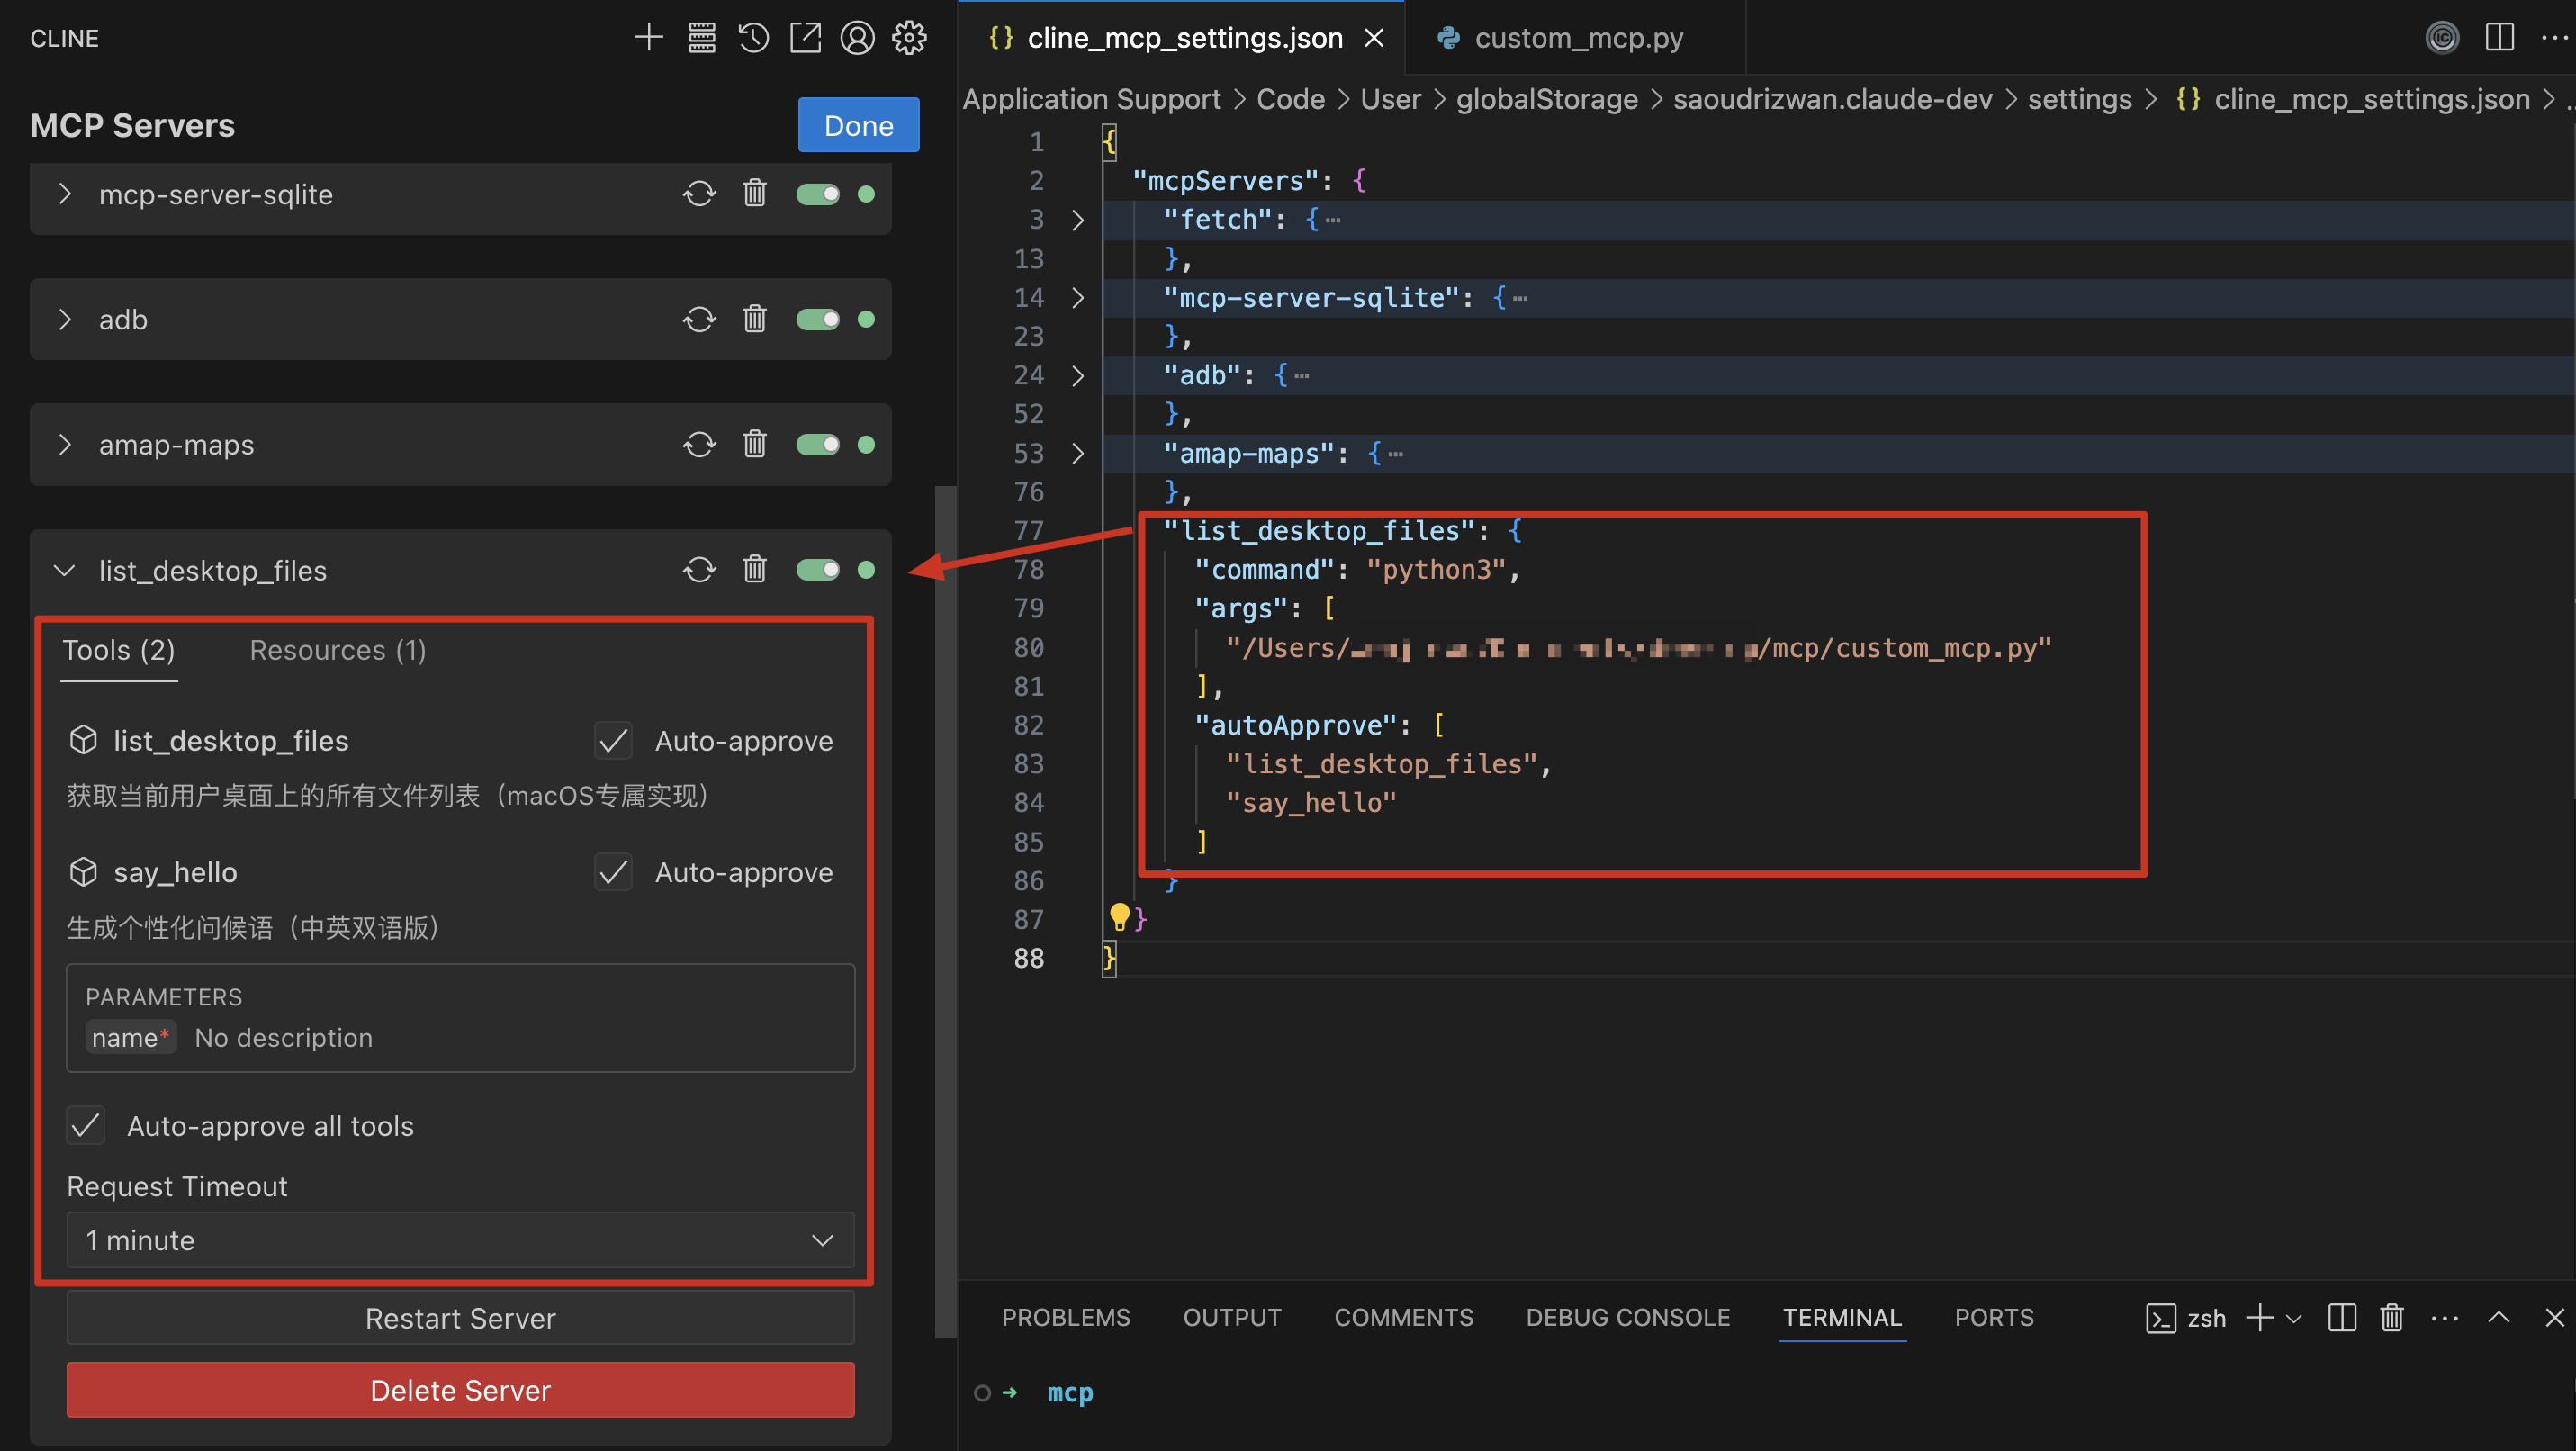Delete amap-maps server with trash icon
Image resolution: width=2576 pixels, height=1451 pixels.
754,444
